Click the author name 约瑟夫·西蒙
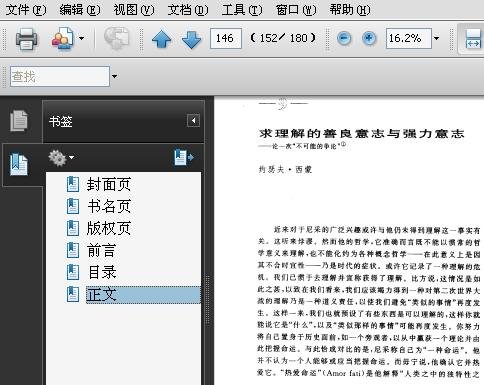Viewport: 484px width, 385px height. [285, 170]
